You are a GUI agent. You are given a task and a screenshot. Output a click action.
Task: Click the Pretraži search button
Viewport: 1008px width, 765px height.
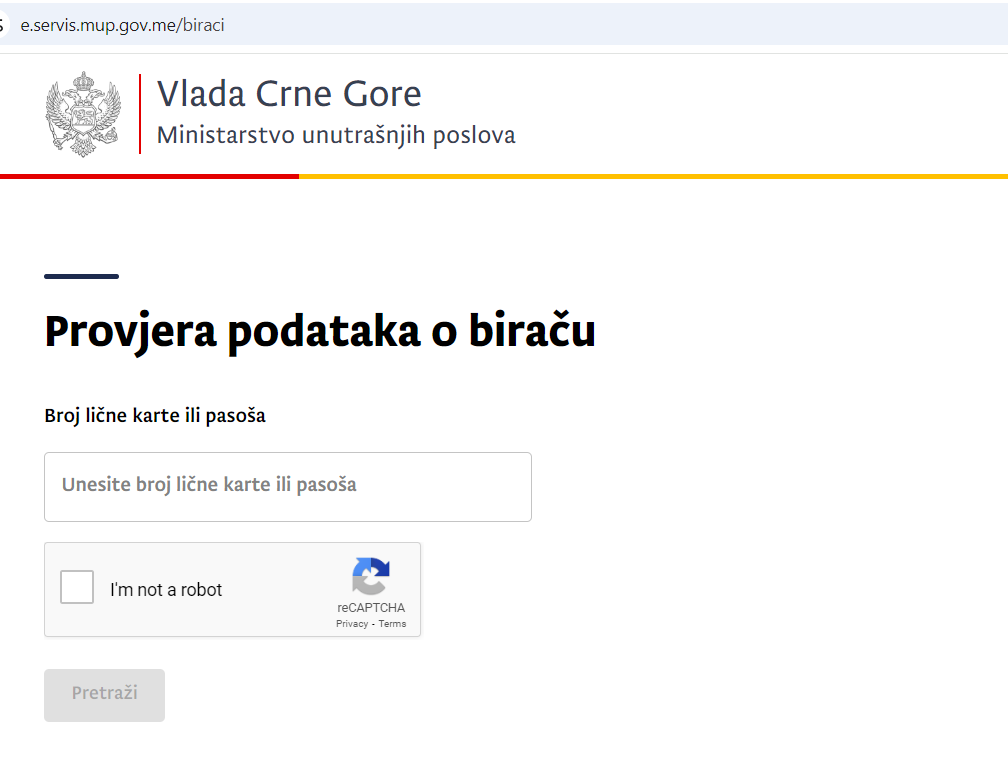pyautogui.click(x=104, y=695)
